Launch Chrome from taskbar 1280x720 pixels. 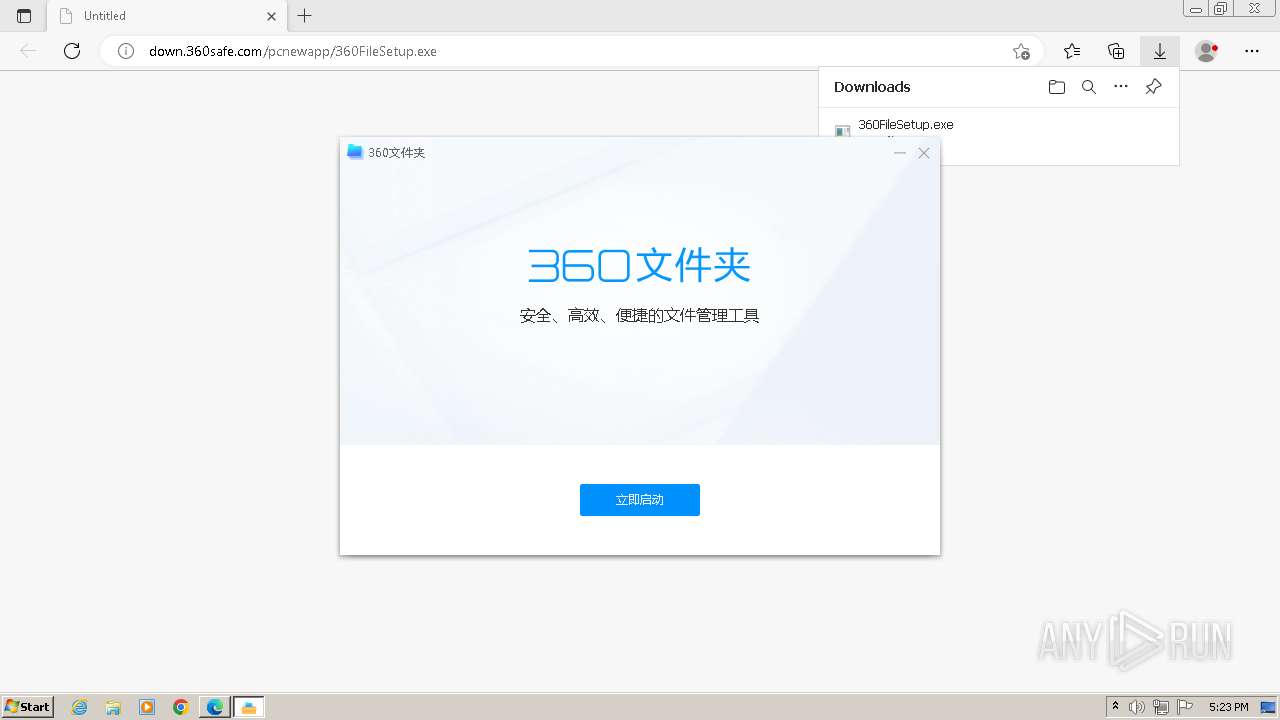tap(180, 707)
